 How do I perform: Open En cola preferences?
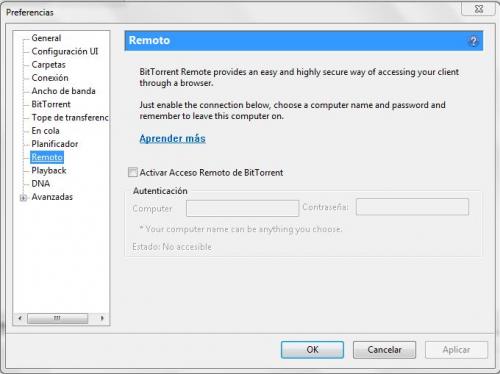(45, 131)
